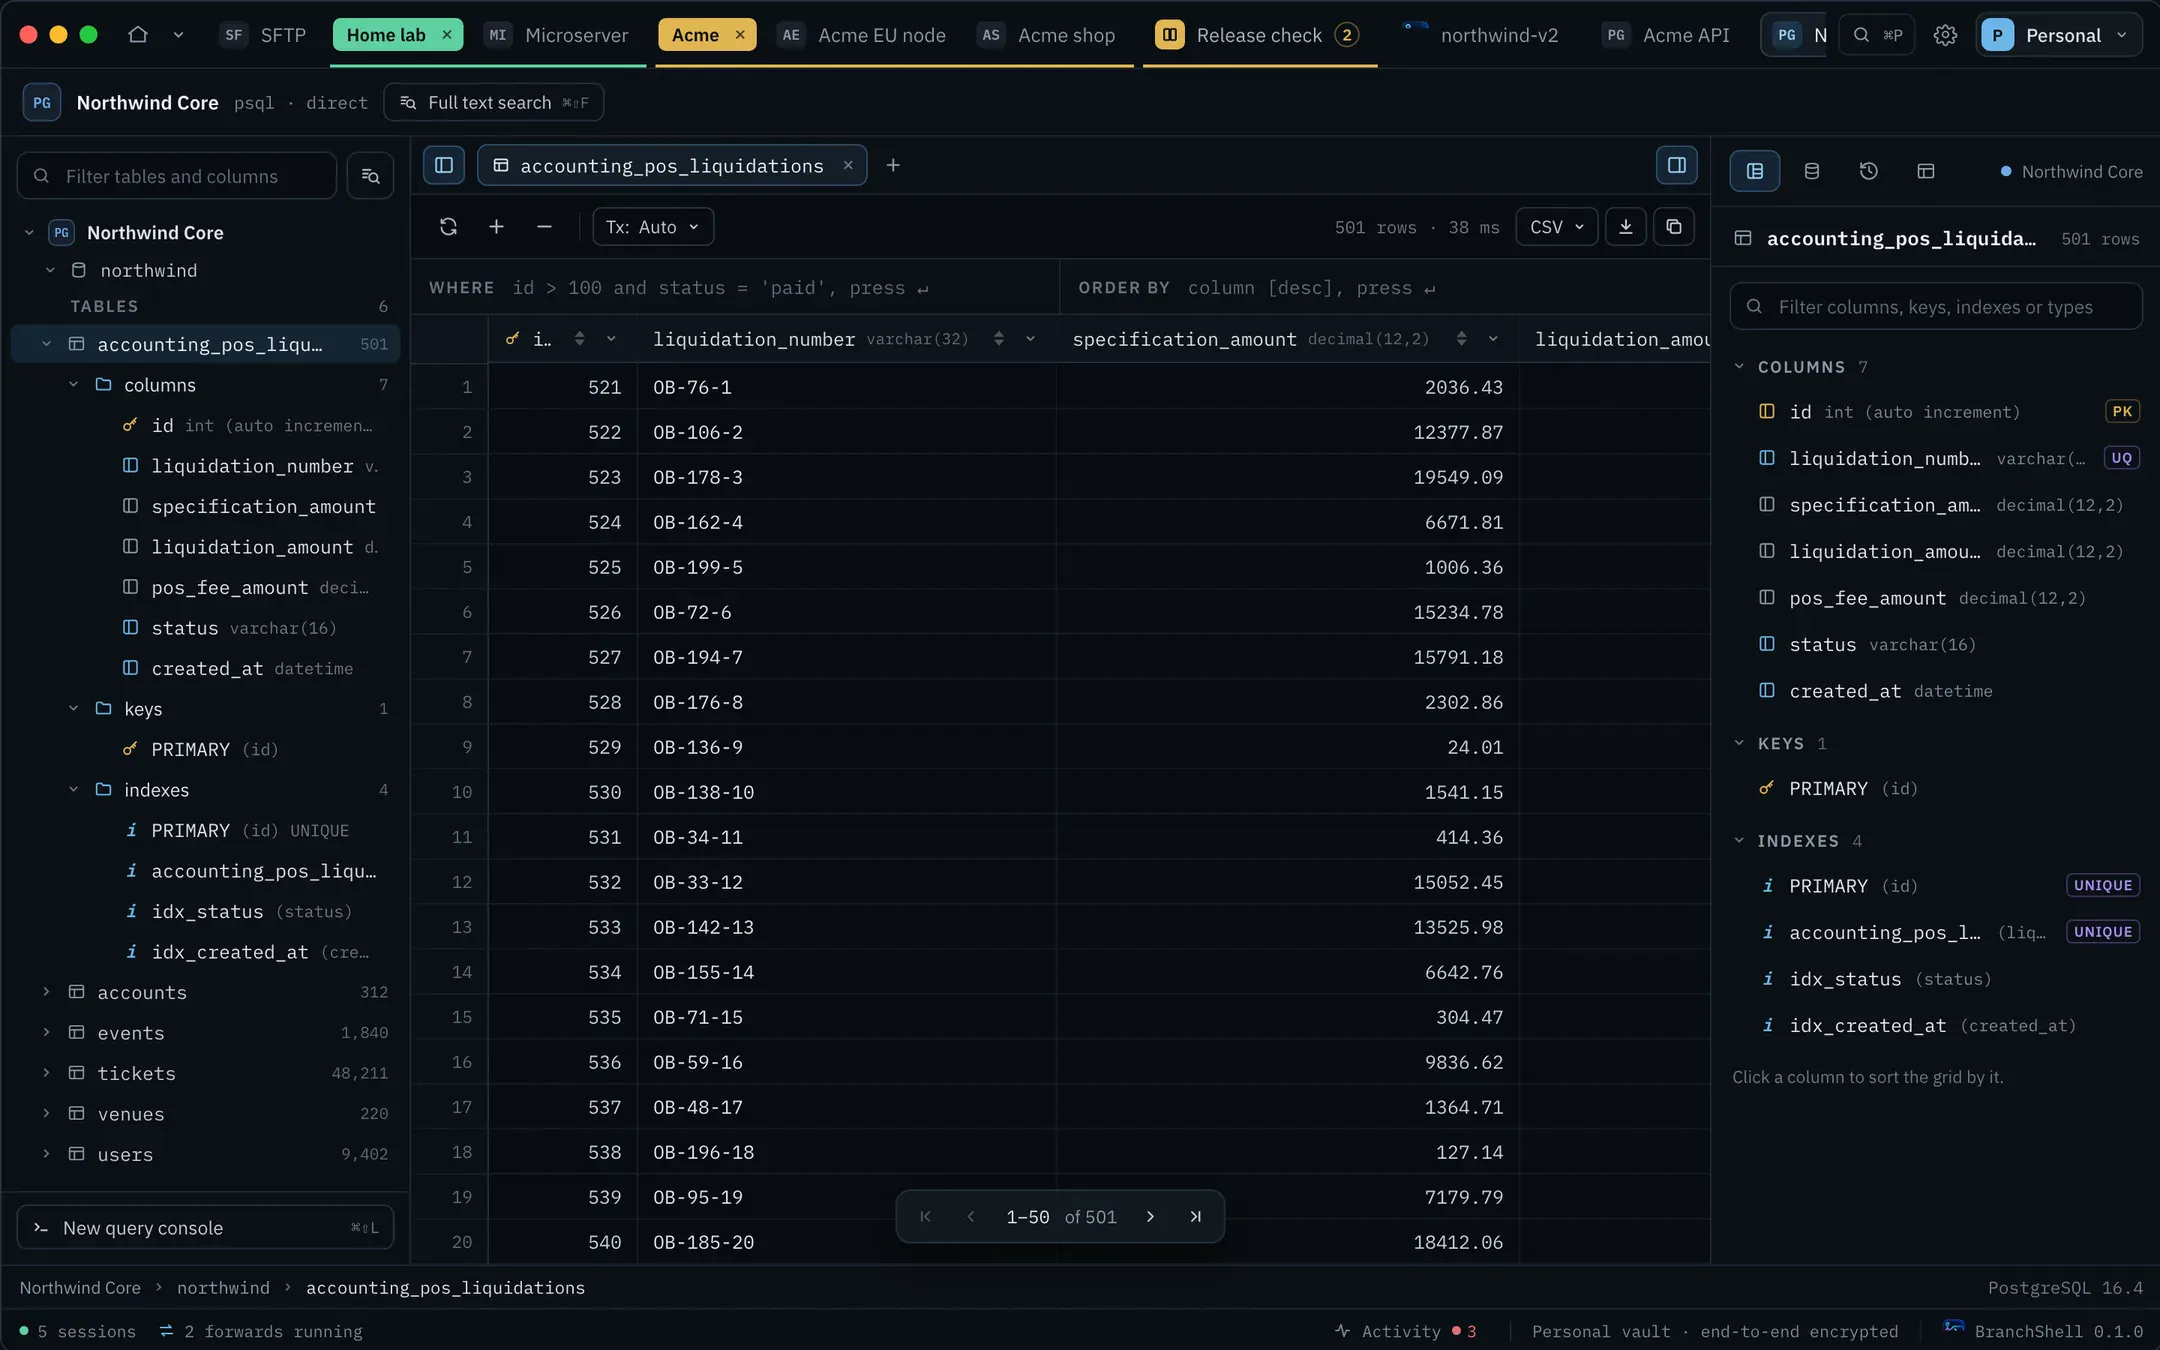Open the CSV format dropdown
This screenshot has width=2160, height=1350.
[x=1557, y=227]
